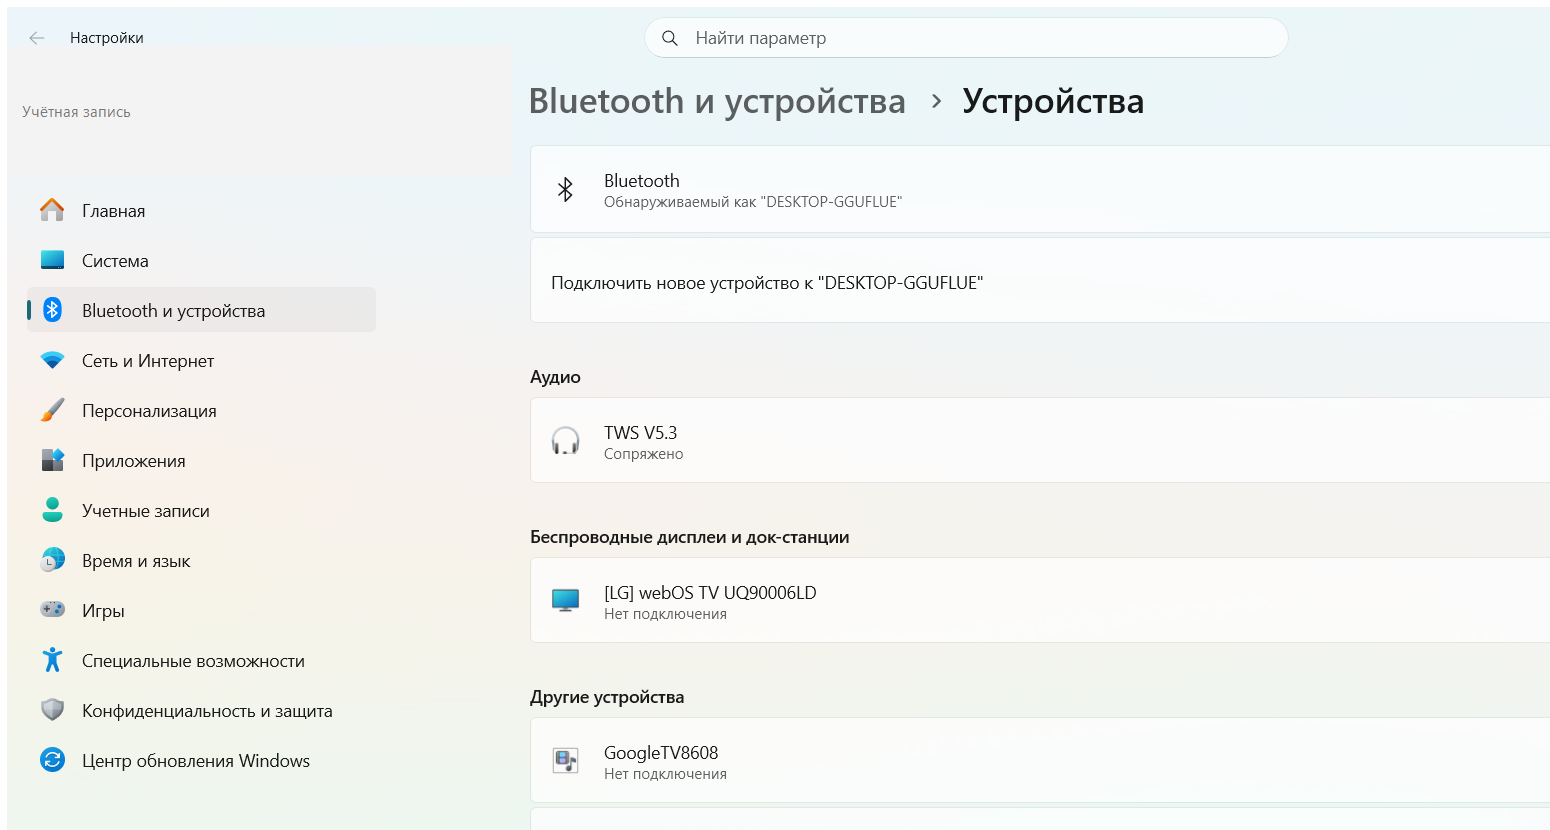Click the search magnifier icon
1550x830 pixels.
(x=670, y=38)
